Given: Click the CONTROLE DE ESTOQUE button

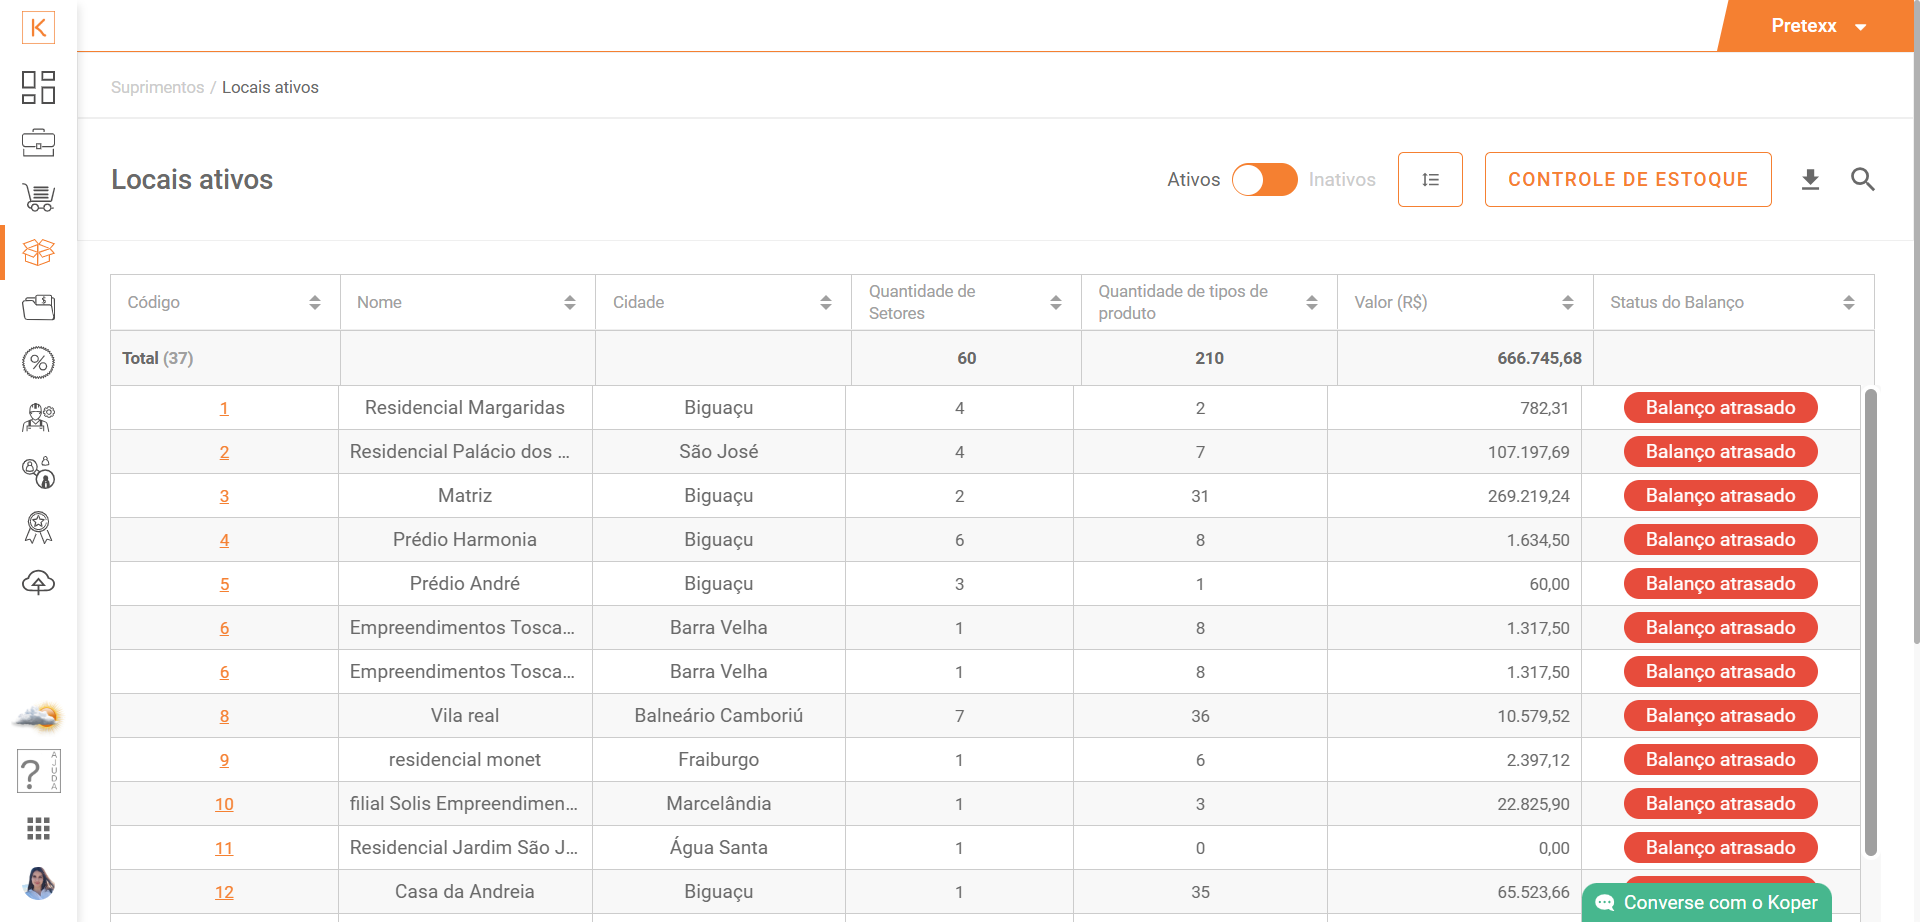Looking at the screenshot, I should (1627, 180).
